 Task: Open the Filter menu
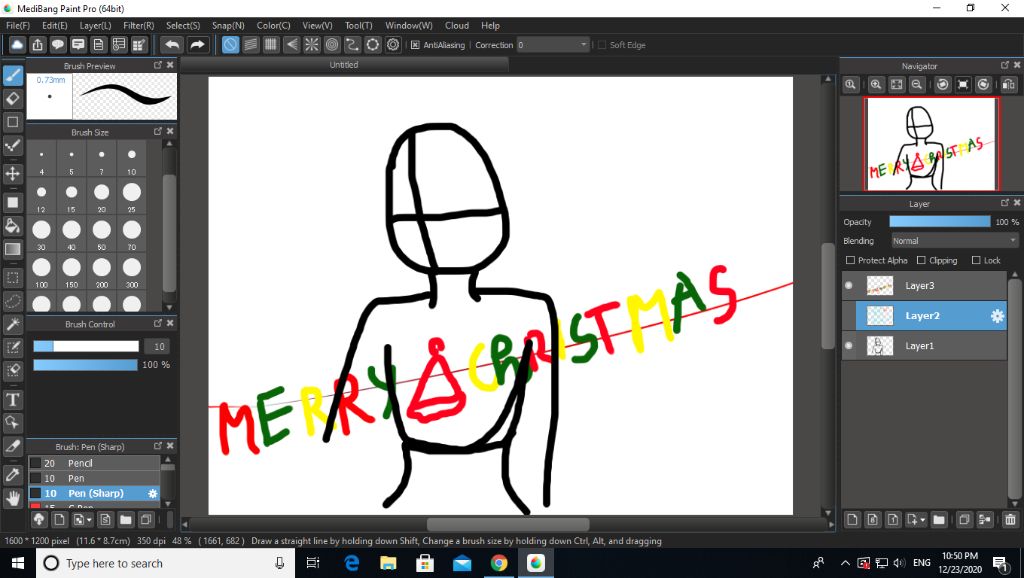tap(138, 25)
